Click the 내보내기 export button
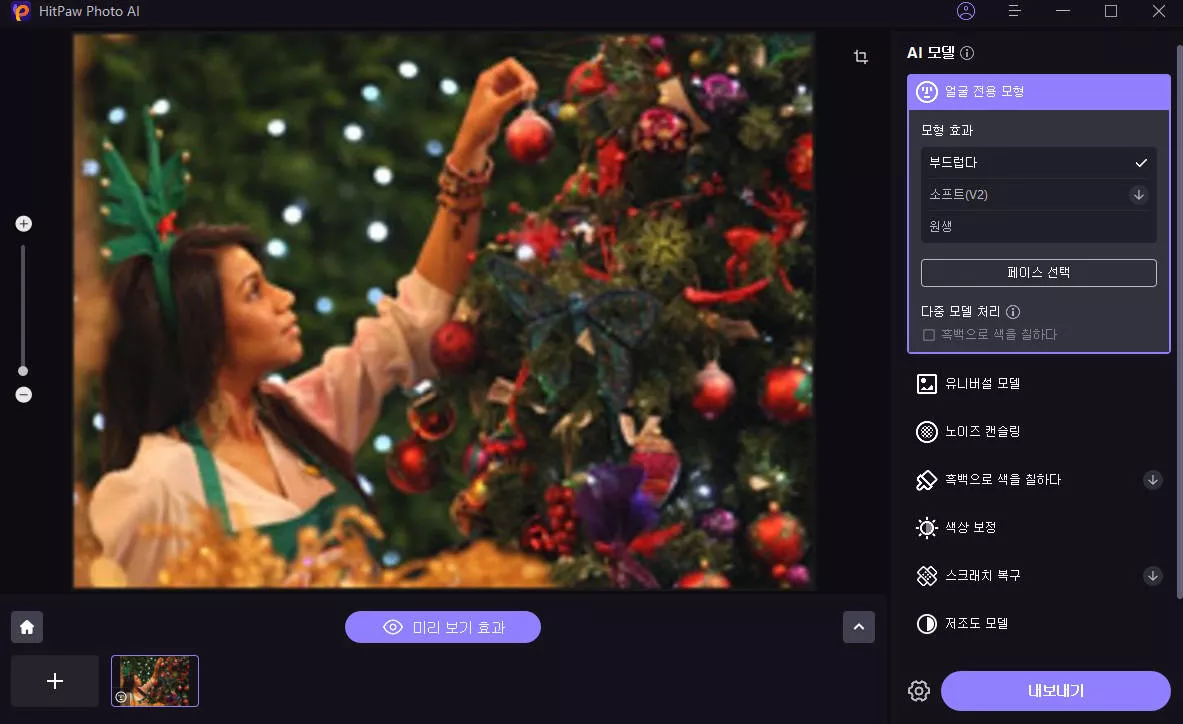1183x724 pixels. click(1055, 691)
